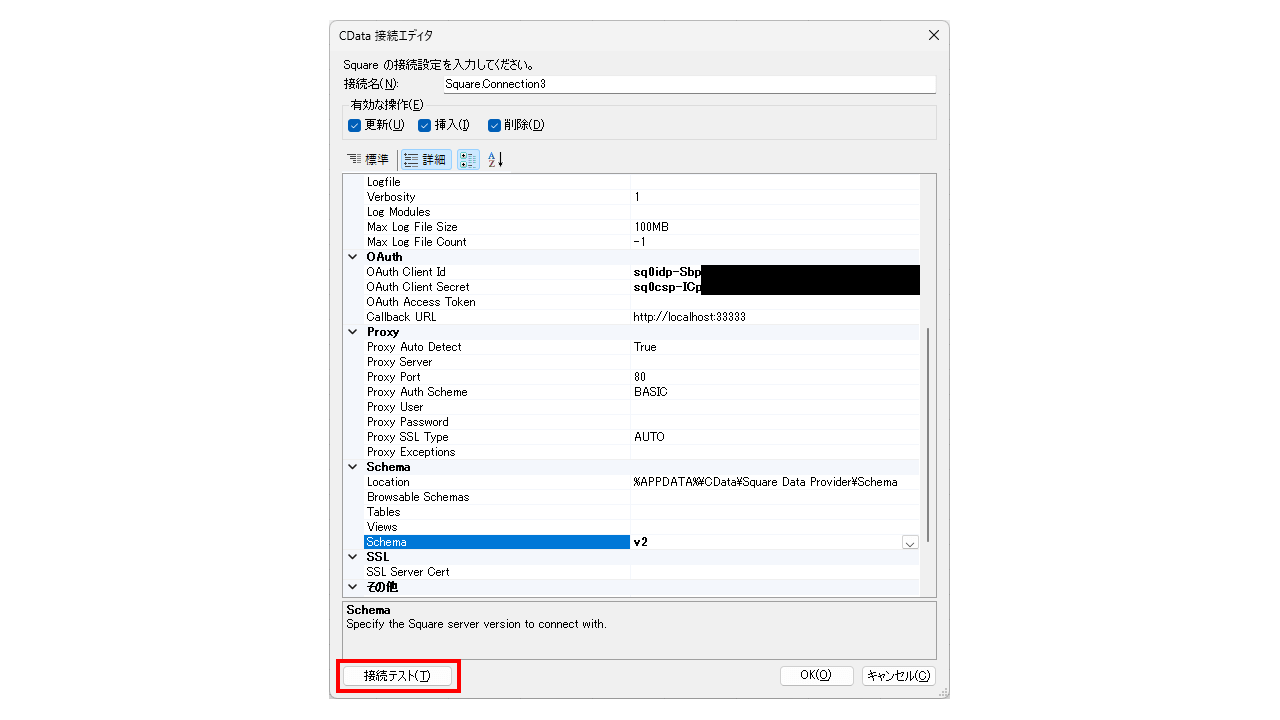Collapse the SSL category

click(352, 557)
